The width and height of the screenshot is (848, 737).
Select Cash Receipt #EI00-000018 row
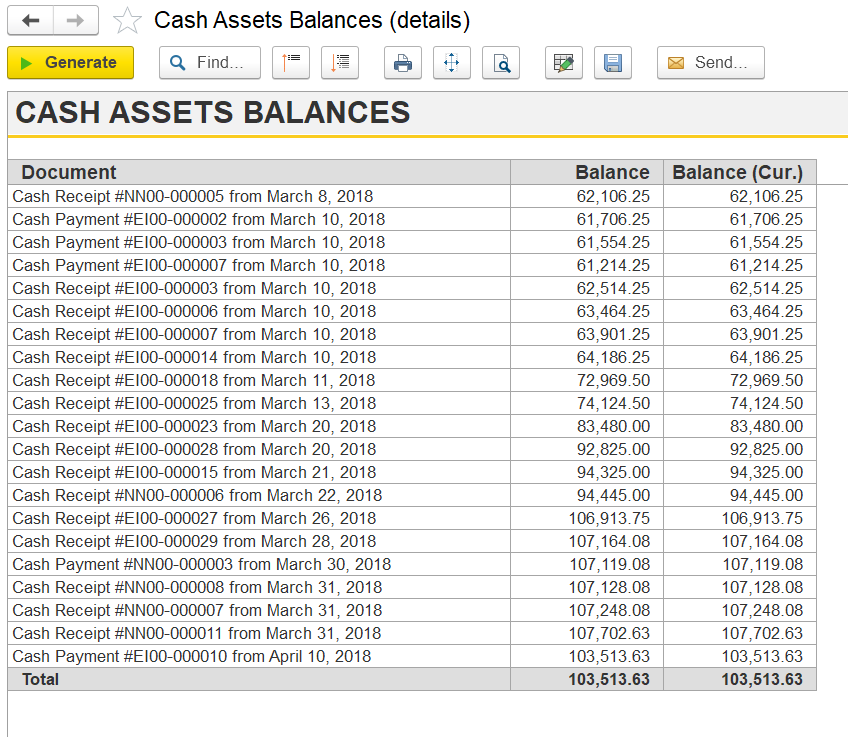pos(194,380)
